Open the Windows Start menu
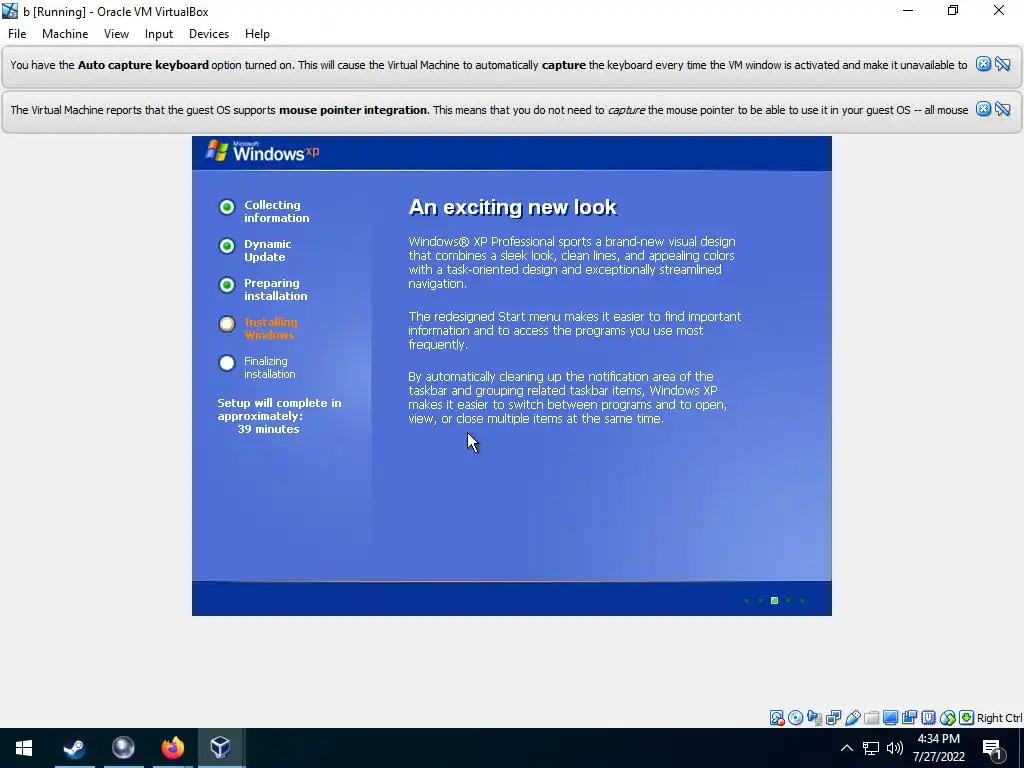 [x=24, y=748]
